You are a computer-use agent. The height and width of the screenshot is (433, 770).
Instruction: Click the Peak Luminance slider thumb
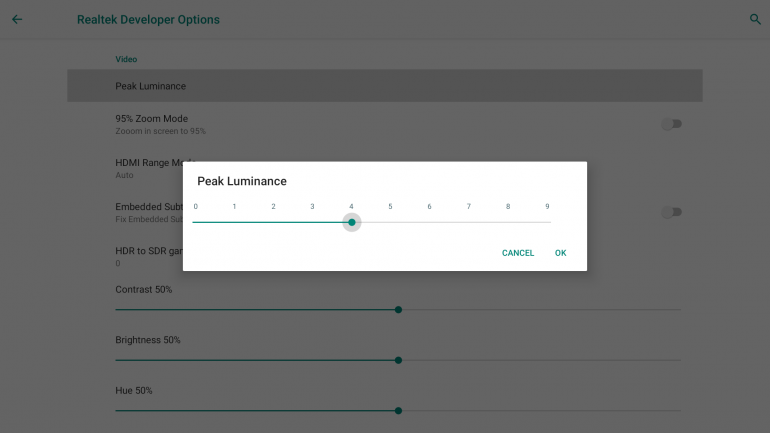(352, 222)
